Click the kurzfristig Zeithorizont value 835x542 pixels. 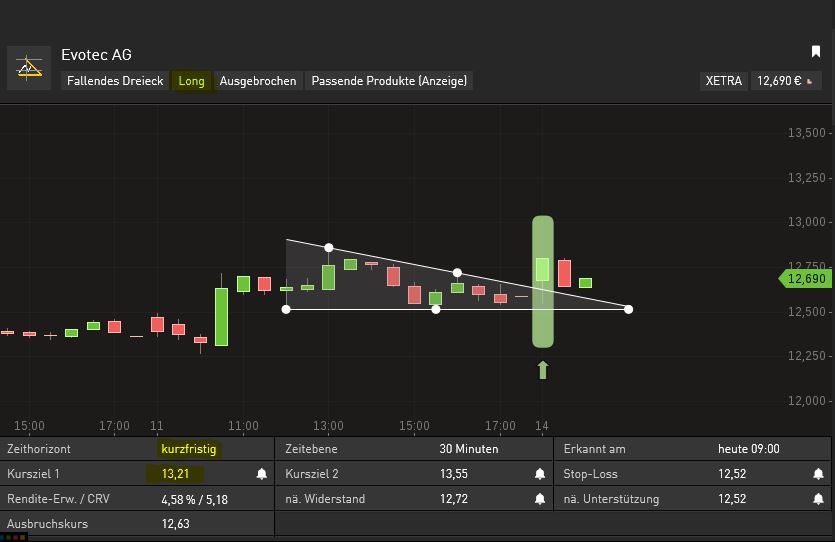[189, 449]
